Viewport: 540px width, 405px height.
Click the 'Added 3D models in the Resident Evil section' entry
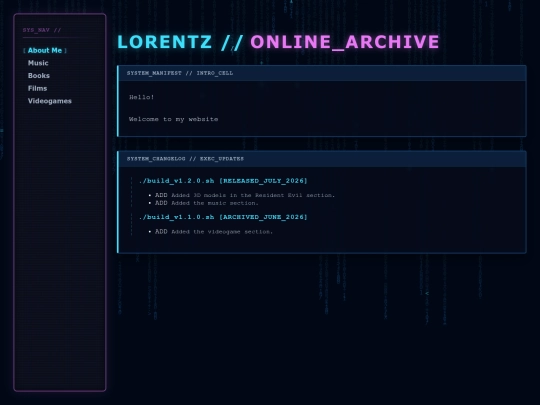point(245,195)
